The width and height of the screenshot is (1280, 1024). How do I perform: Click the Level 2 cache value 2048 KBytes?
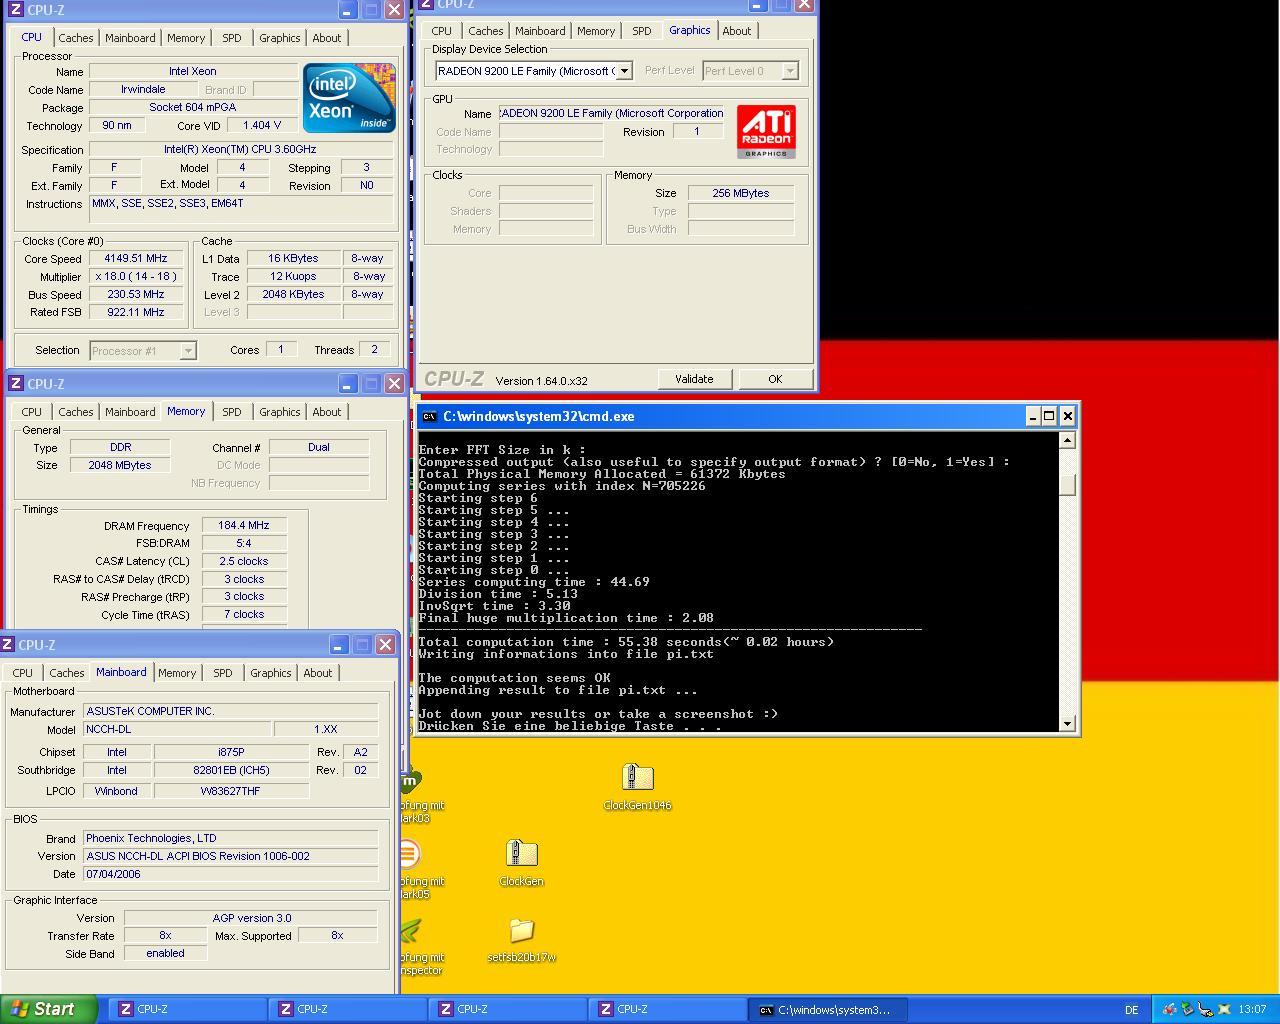(x=293, y=294)
